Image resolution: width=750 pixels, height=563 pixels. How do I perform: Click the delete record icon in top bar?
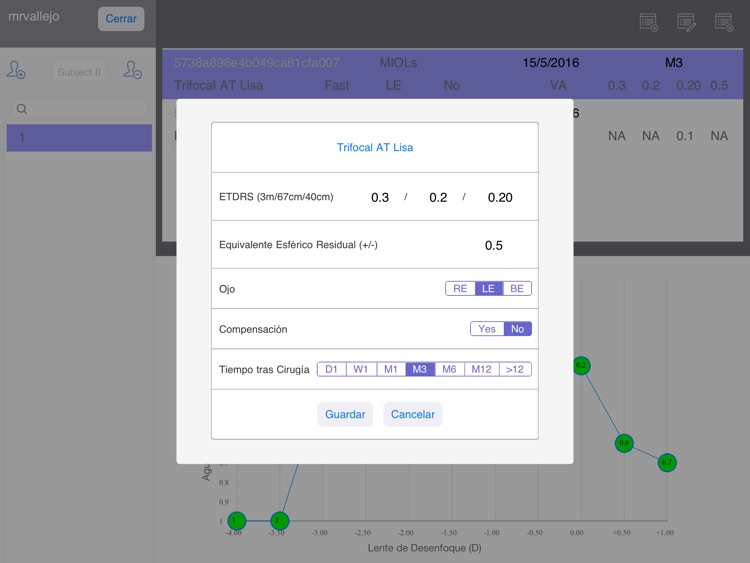[x=724, y=22]
